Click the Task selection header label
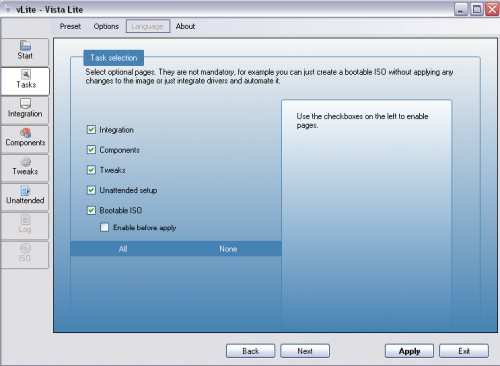 pos(114,58)
